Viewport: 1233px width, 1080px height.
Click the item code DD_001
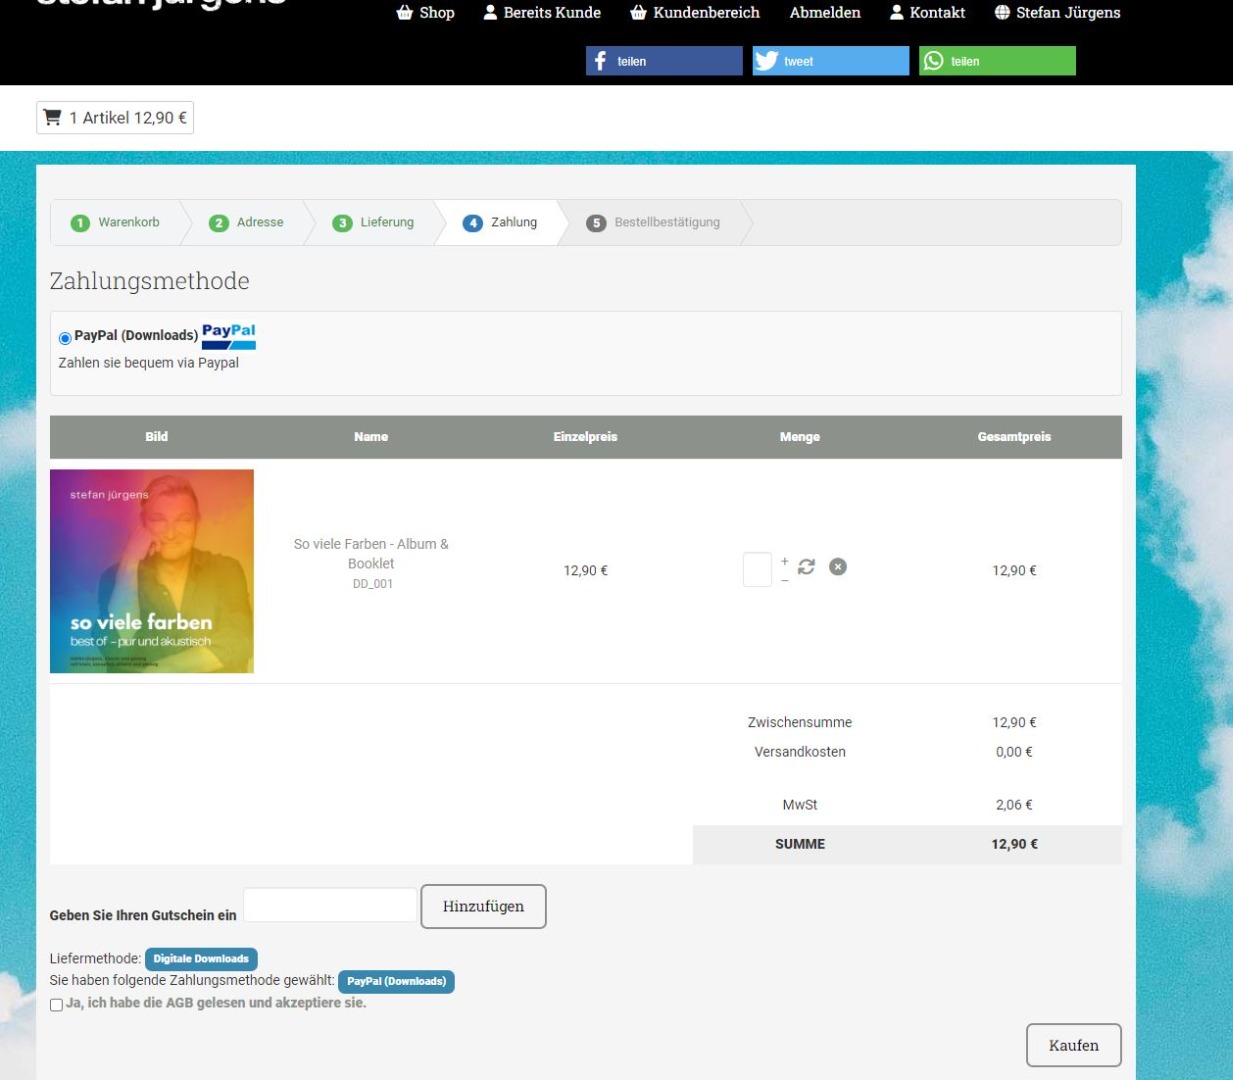[372, 584]
